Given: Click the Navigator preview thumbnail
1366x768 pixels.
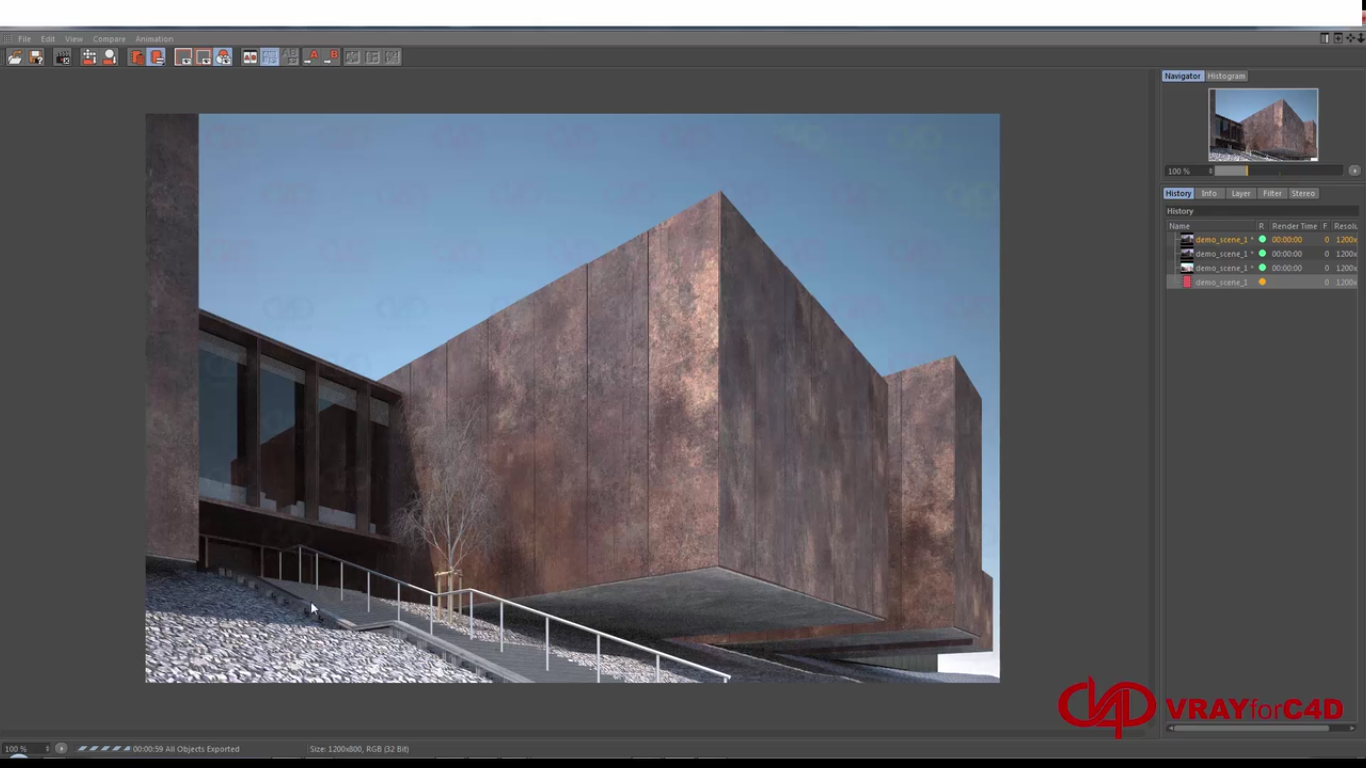Looking at the screenshot, I should coord(1263,125).
